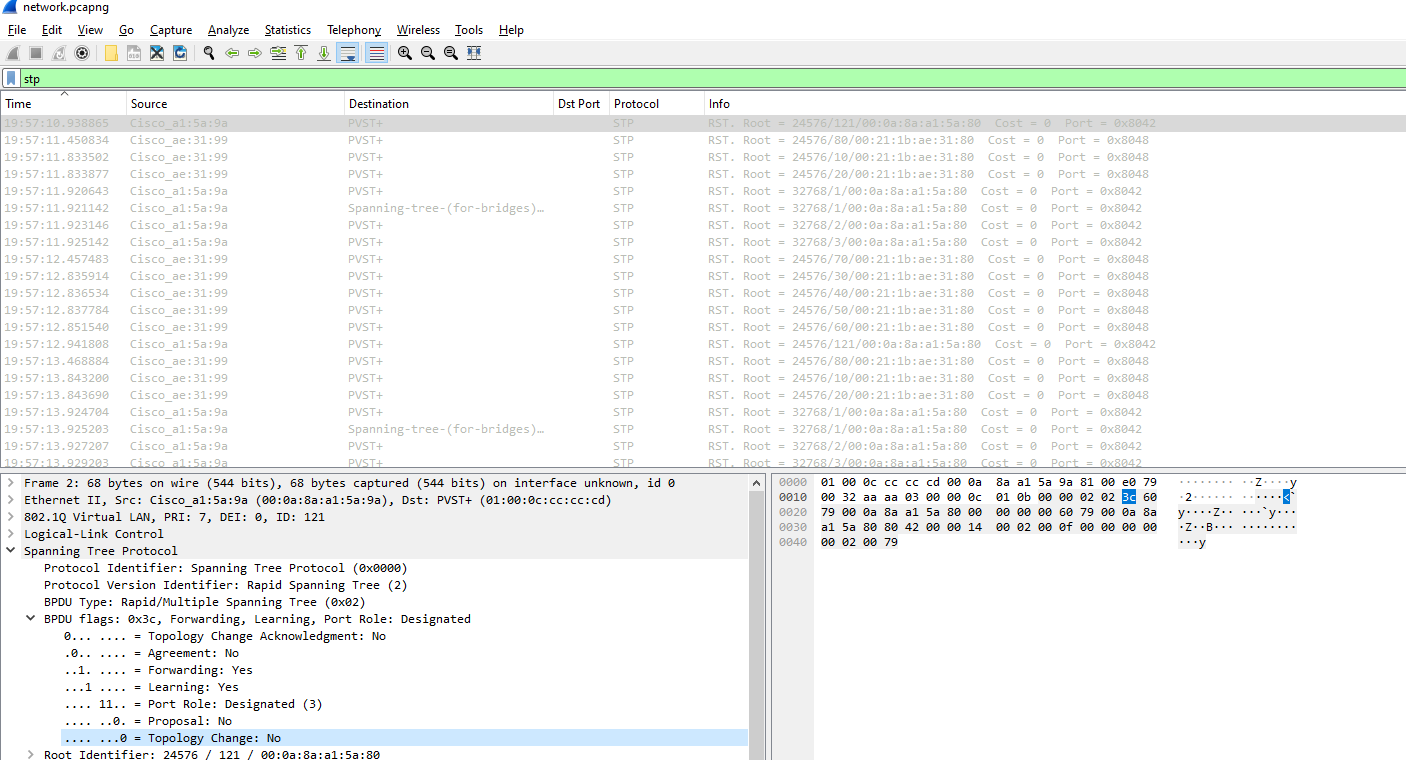Open the capture options gear icon
Screen dimensions: 1406x760
[82, 53]
